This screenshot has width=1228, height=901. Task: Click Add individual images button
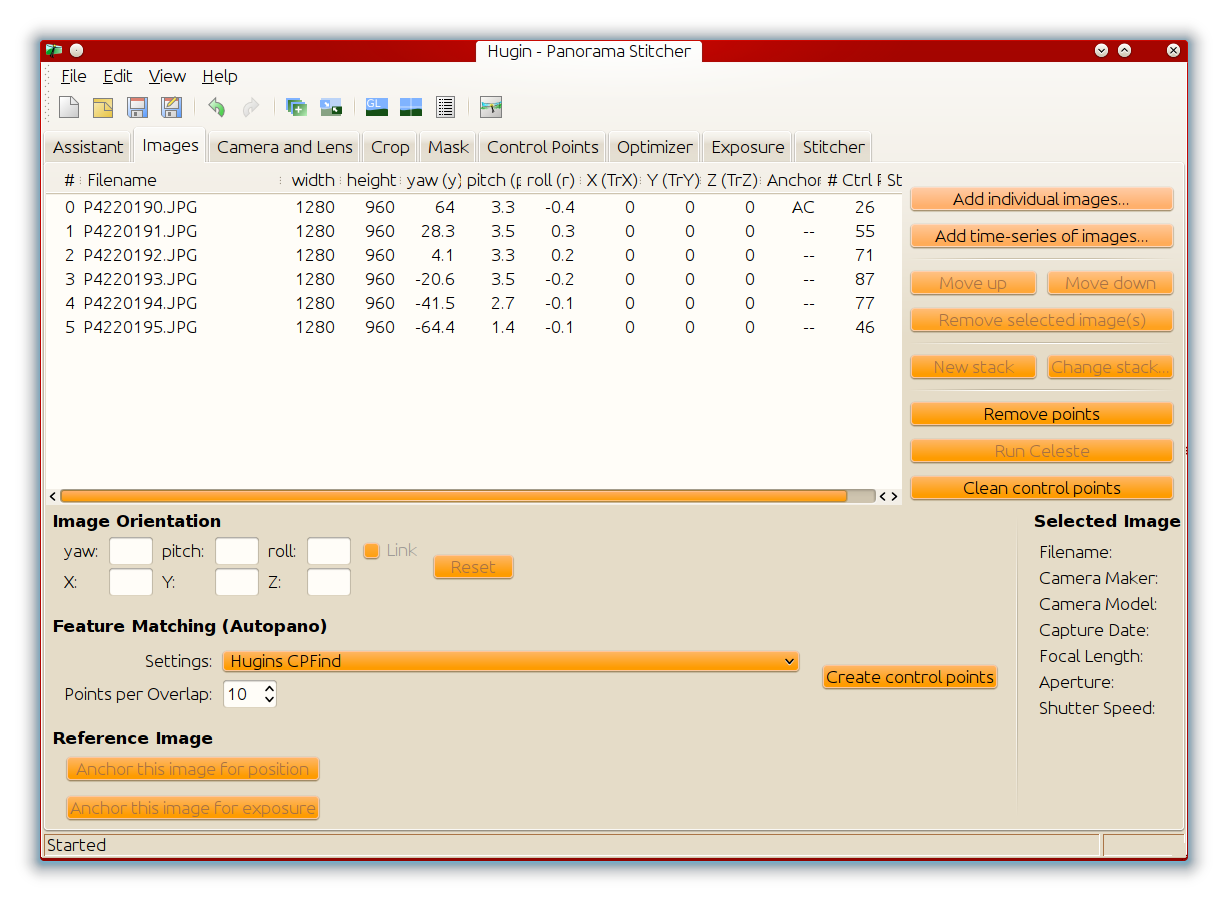point(1041,199)
